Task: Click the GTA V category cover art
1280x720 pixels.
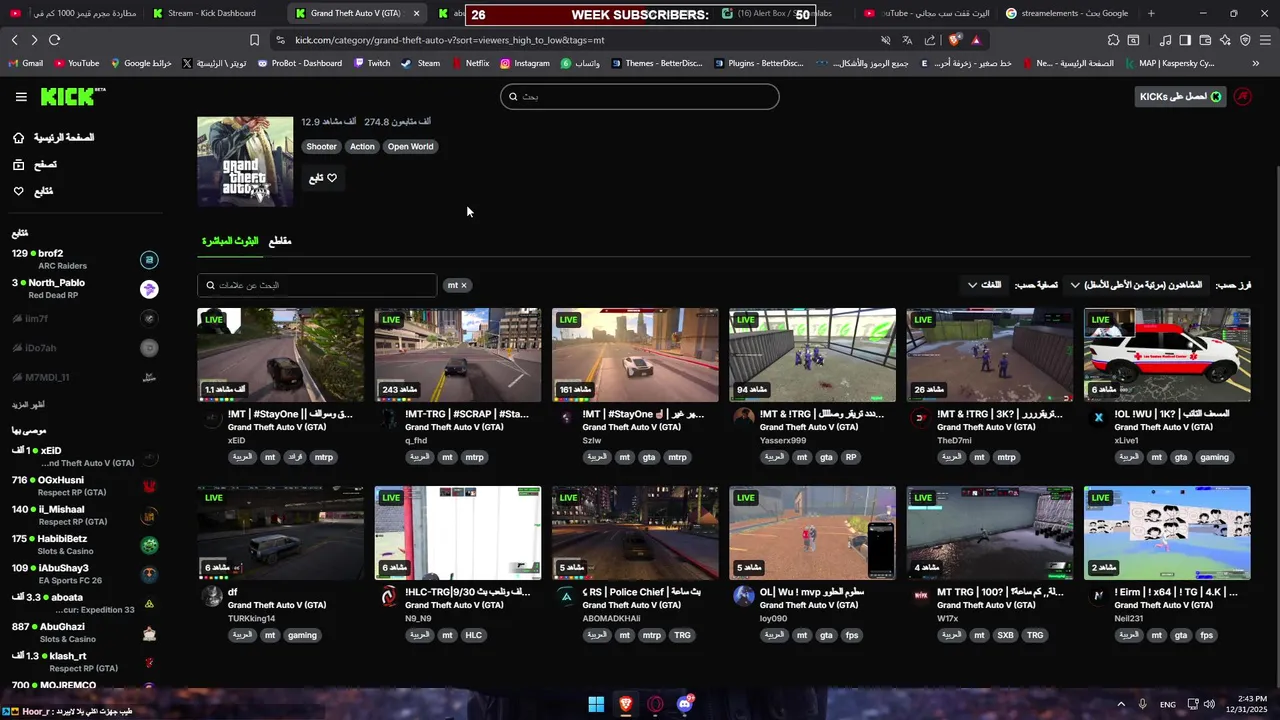Action: pos(245,162)
